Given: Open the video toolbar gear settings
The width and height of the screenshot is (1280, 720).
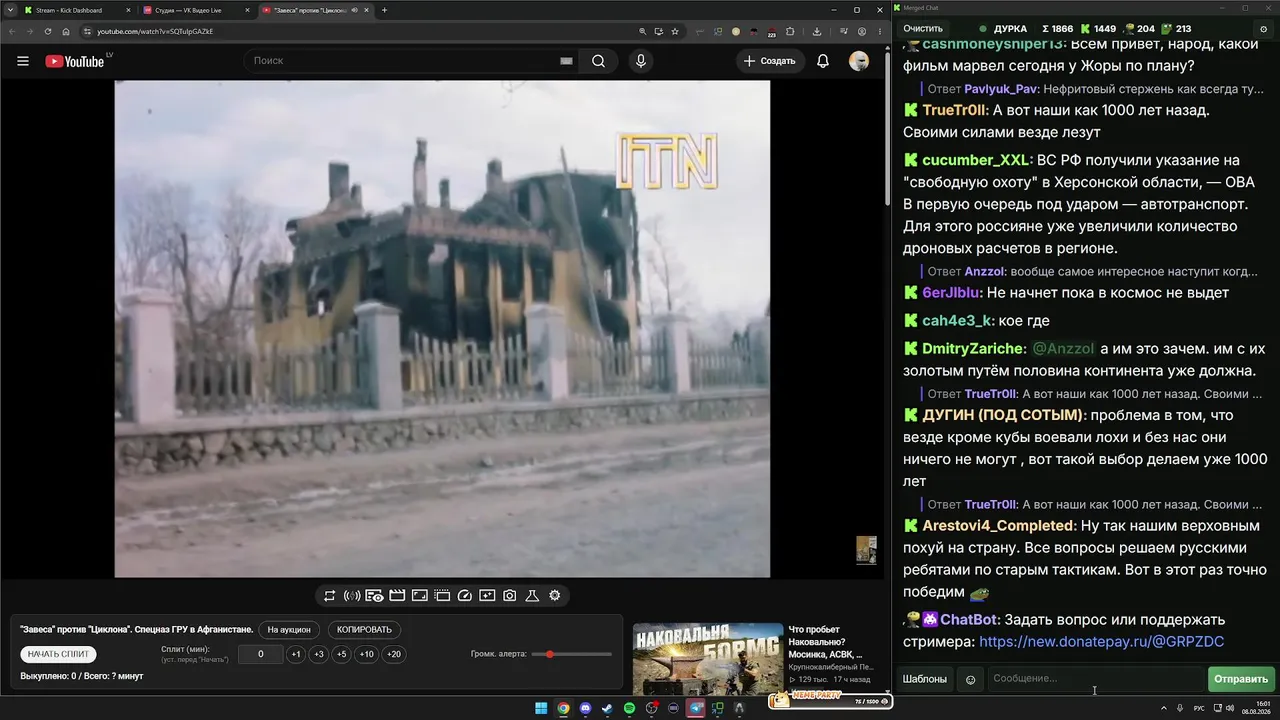Looking at the screenshot, I should (x=555, y=596).
